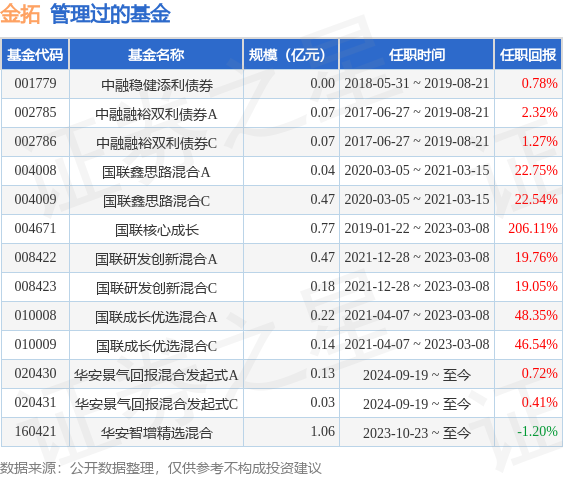Open fund 国联成长优选混合A

coord(156,317)
